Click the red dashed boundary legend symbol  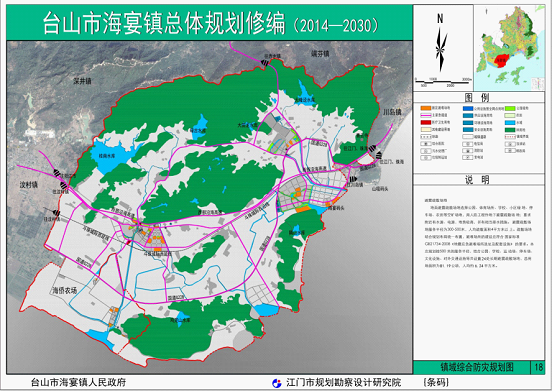click(x=510, y=137)
